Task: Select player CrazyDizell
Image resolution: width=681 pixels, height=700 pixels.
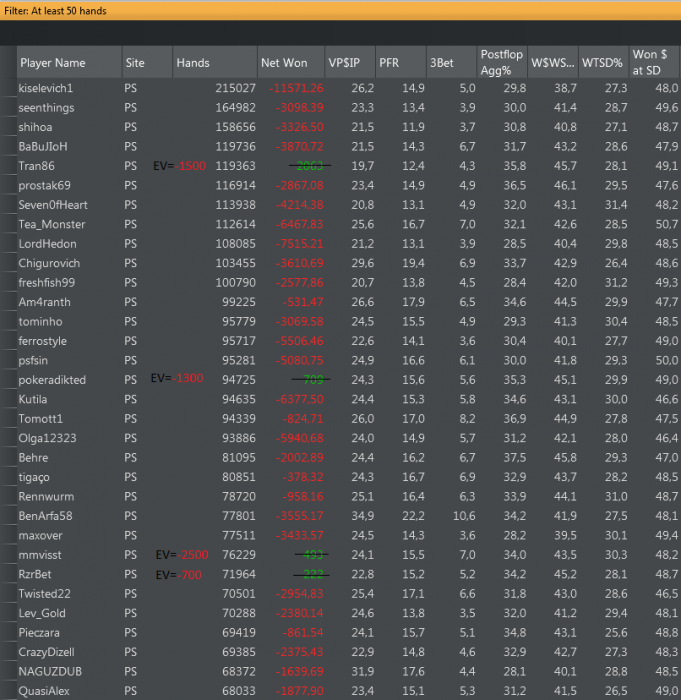Action: pos(46,652)
